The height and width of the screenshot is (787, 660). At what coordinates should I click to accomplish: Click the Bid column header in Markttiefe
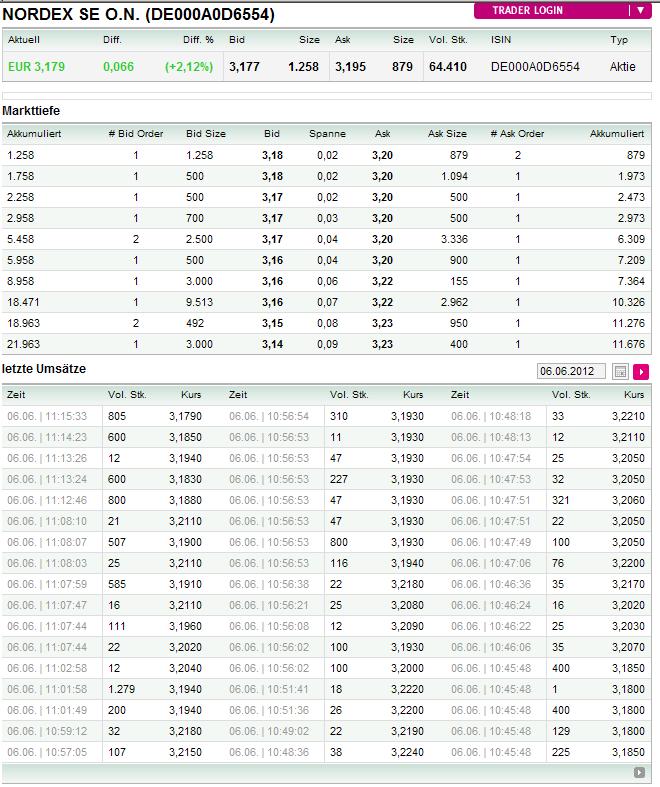[272, 133]
